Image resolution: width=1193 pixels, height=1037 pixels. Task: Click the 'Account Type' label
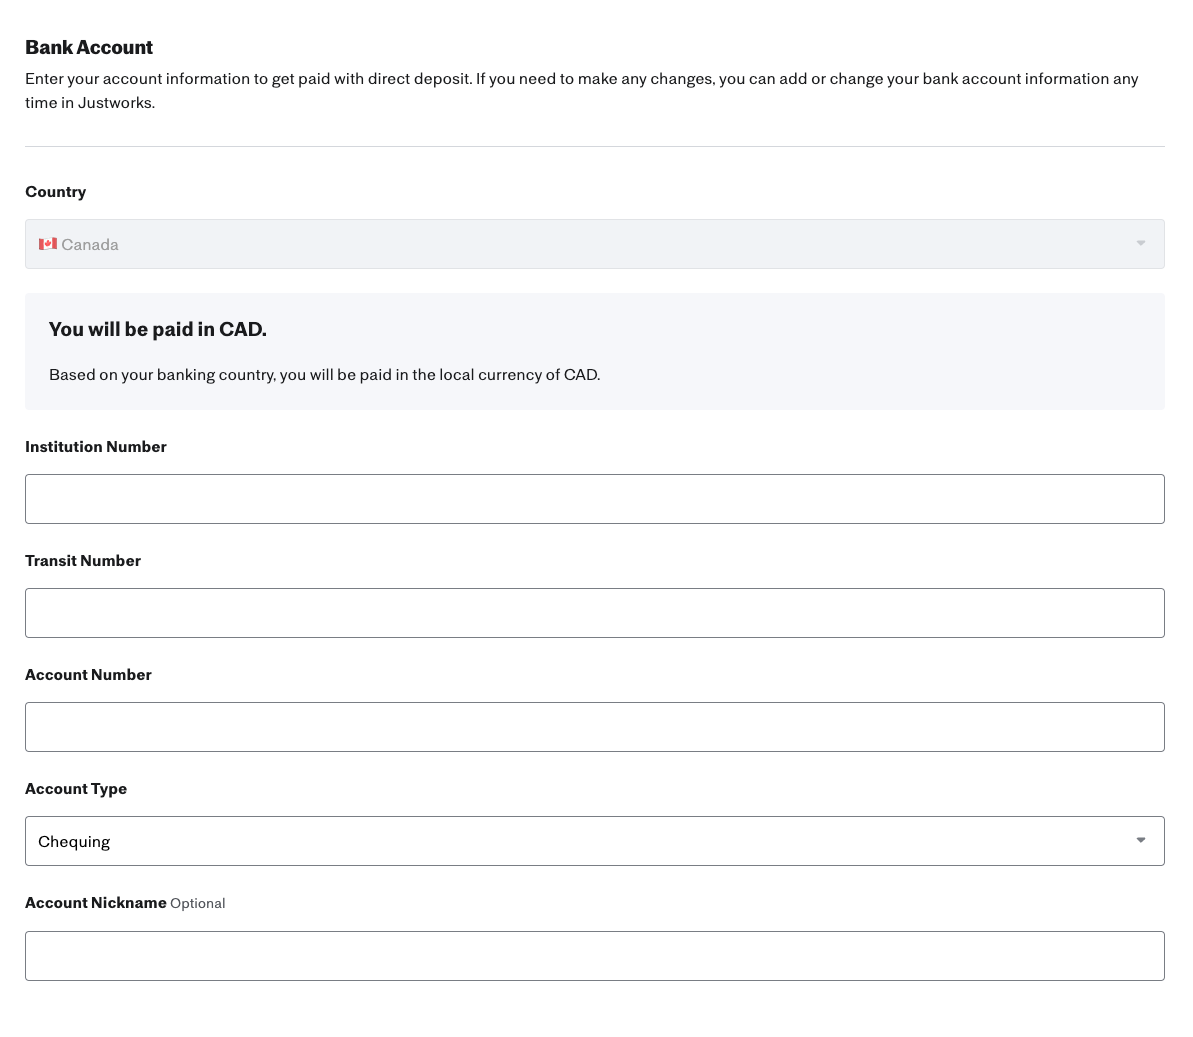76,789
